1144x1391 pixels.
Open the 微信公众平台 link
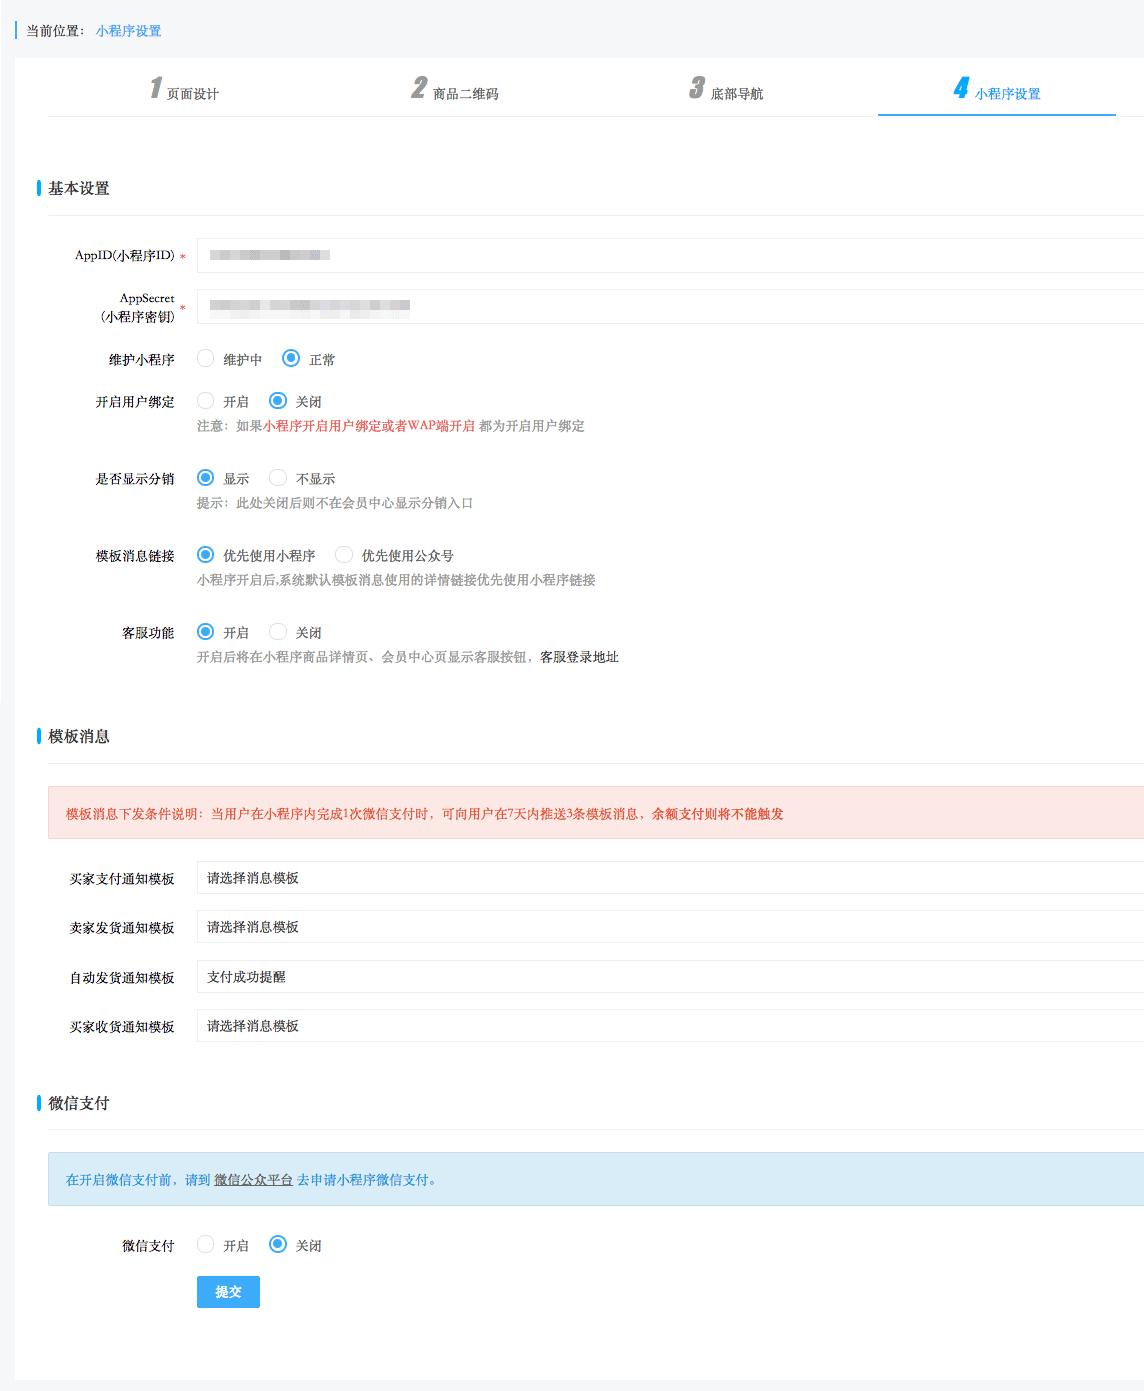point(253,1180)
